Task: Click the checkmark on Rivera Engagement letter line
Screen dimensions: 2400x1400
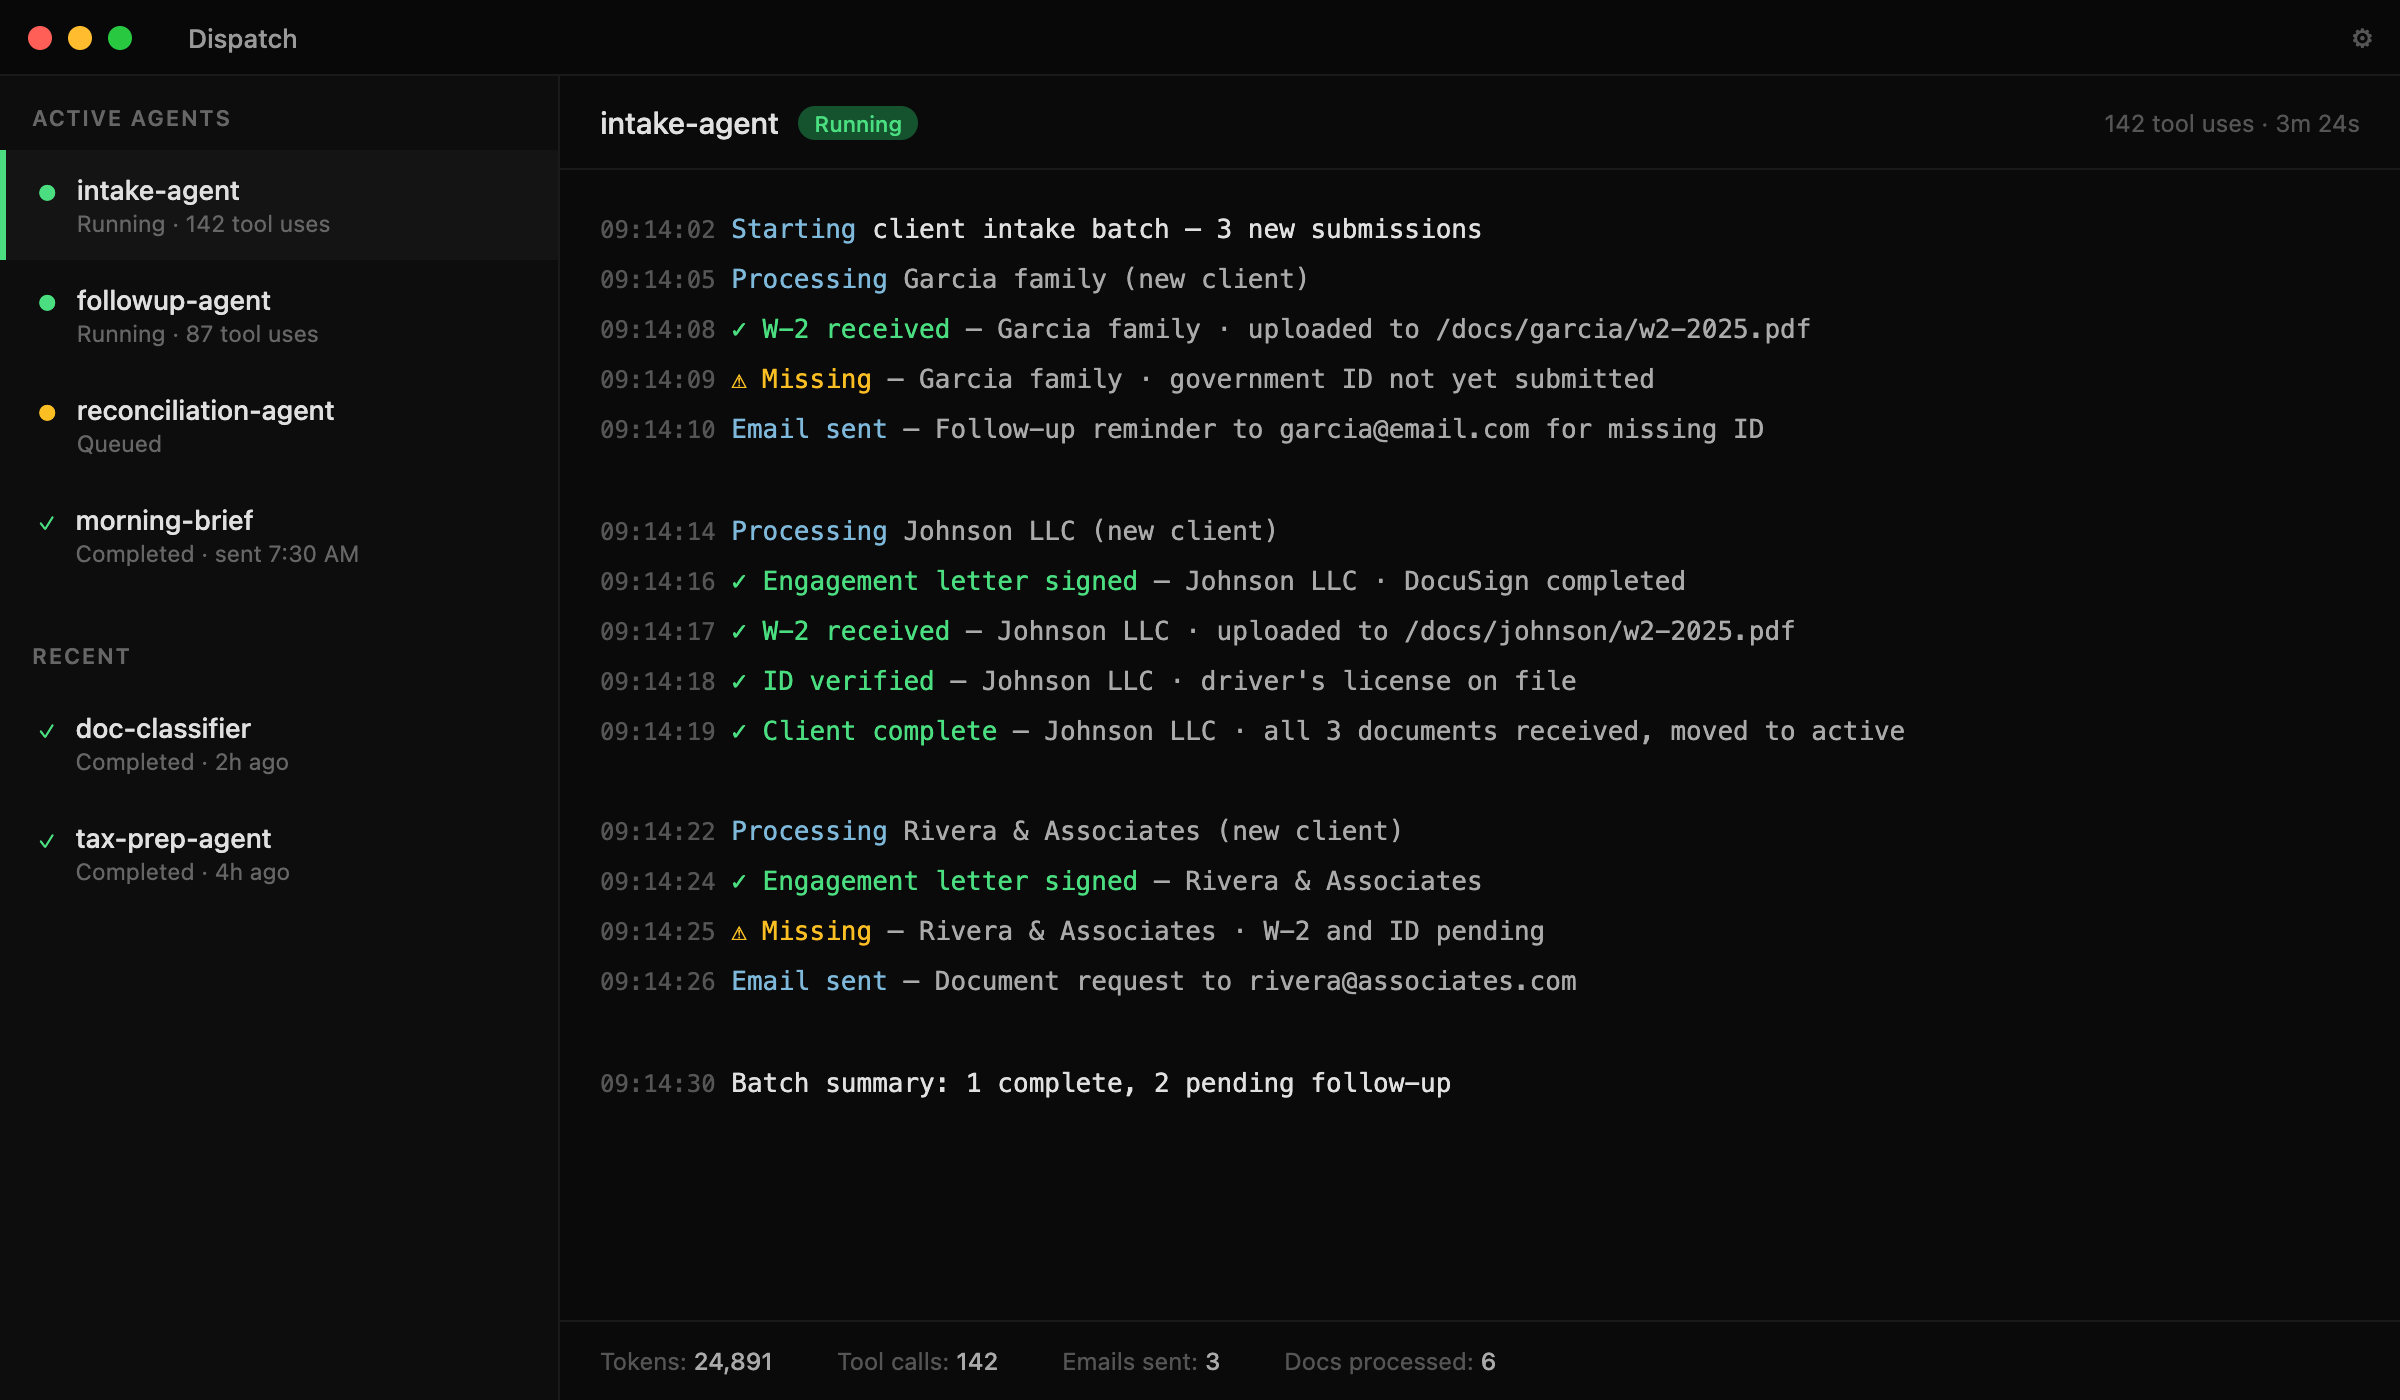Action: (x=739, y=881)
